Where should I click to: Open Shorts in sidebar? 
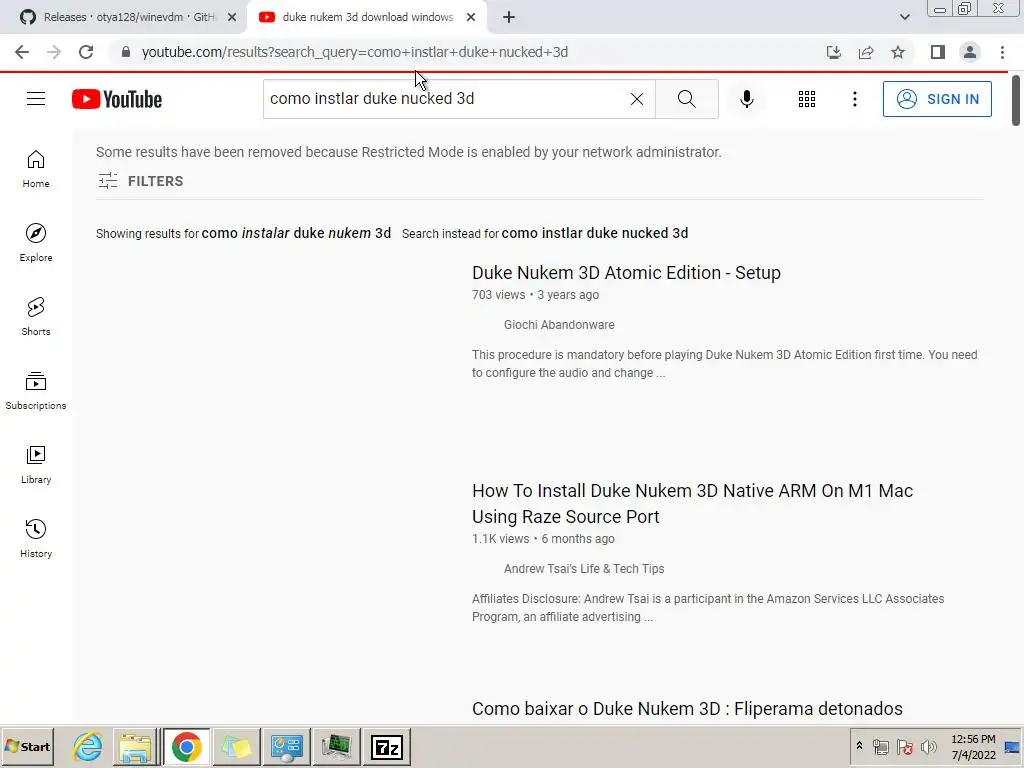click(36, 316)
